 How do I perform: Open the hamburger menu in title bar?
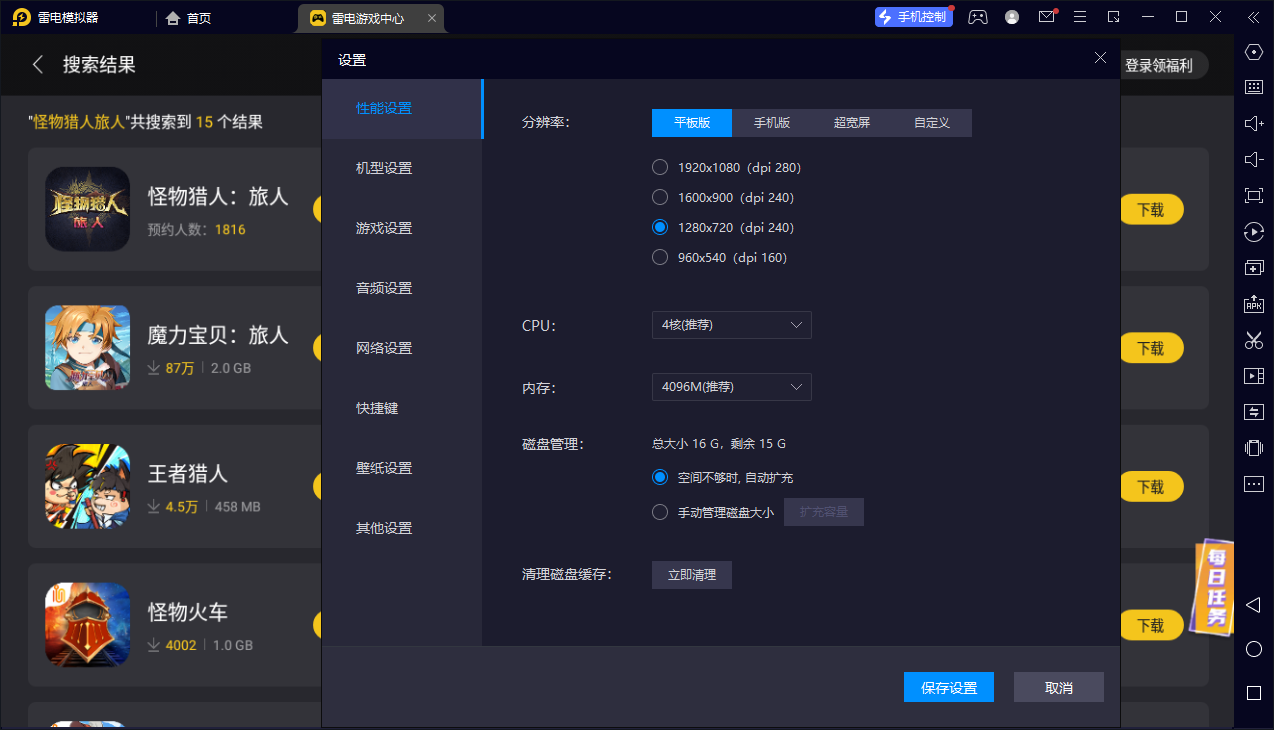coord(1080,17)
